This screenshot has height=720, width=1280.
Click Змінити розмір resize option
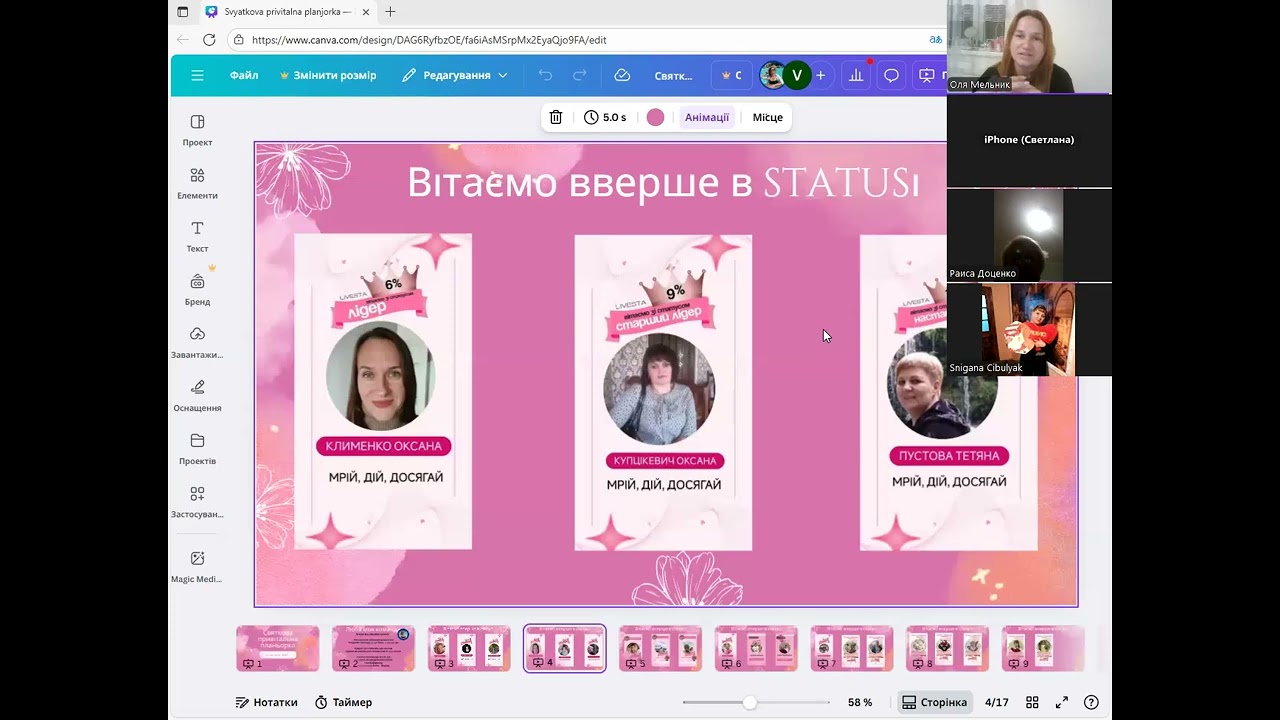[328, 75]
